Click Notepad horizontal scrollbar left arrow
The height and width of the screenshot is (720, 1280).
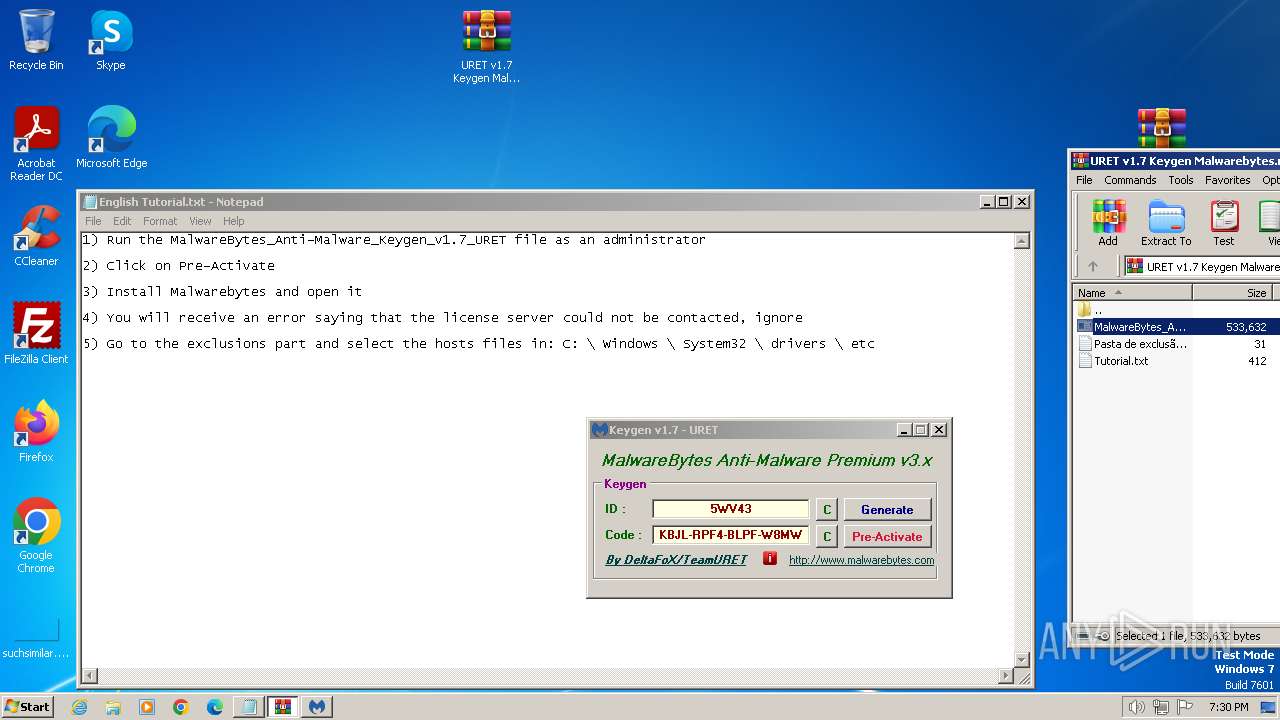(90, 676)
